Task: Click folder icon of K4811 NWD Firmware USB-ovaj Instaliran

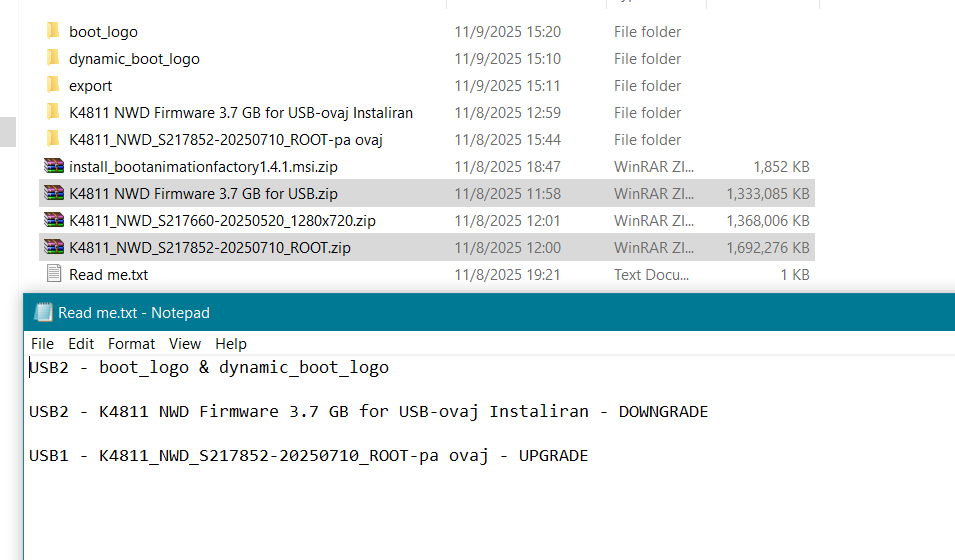Action: 53,112
